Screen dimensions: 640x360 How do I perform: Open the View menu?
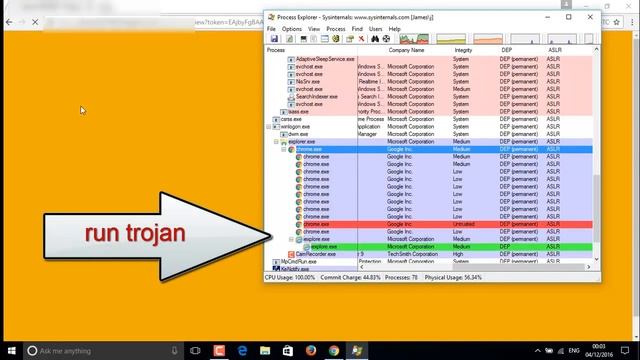tap(314, 29)
